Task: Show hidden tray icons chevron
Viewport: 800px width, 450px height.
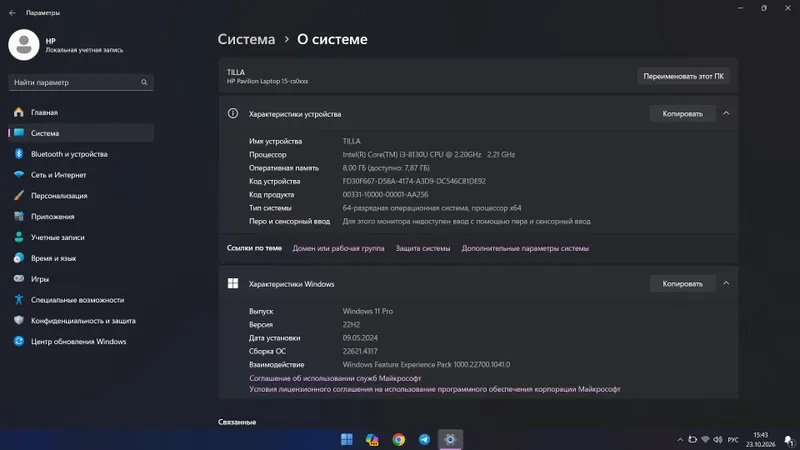Action: tap(680, 440)
